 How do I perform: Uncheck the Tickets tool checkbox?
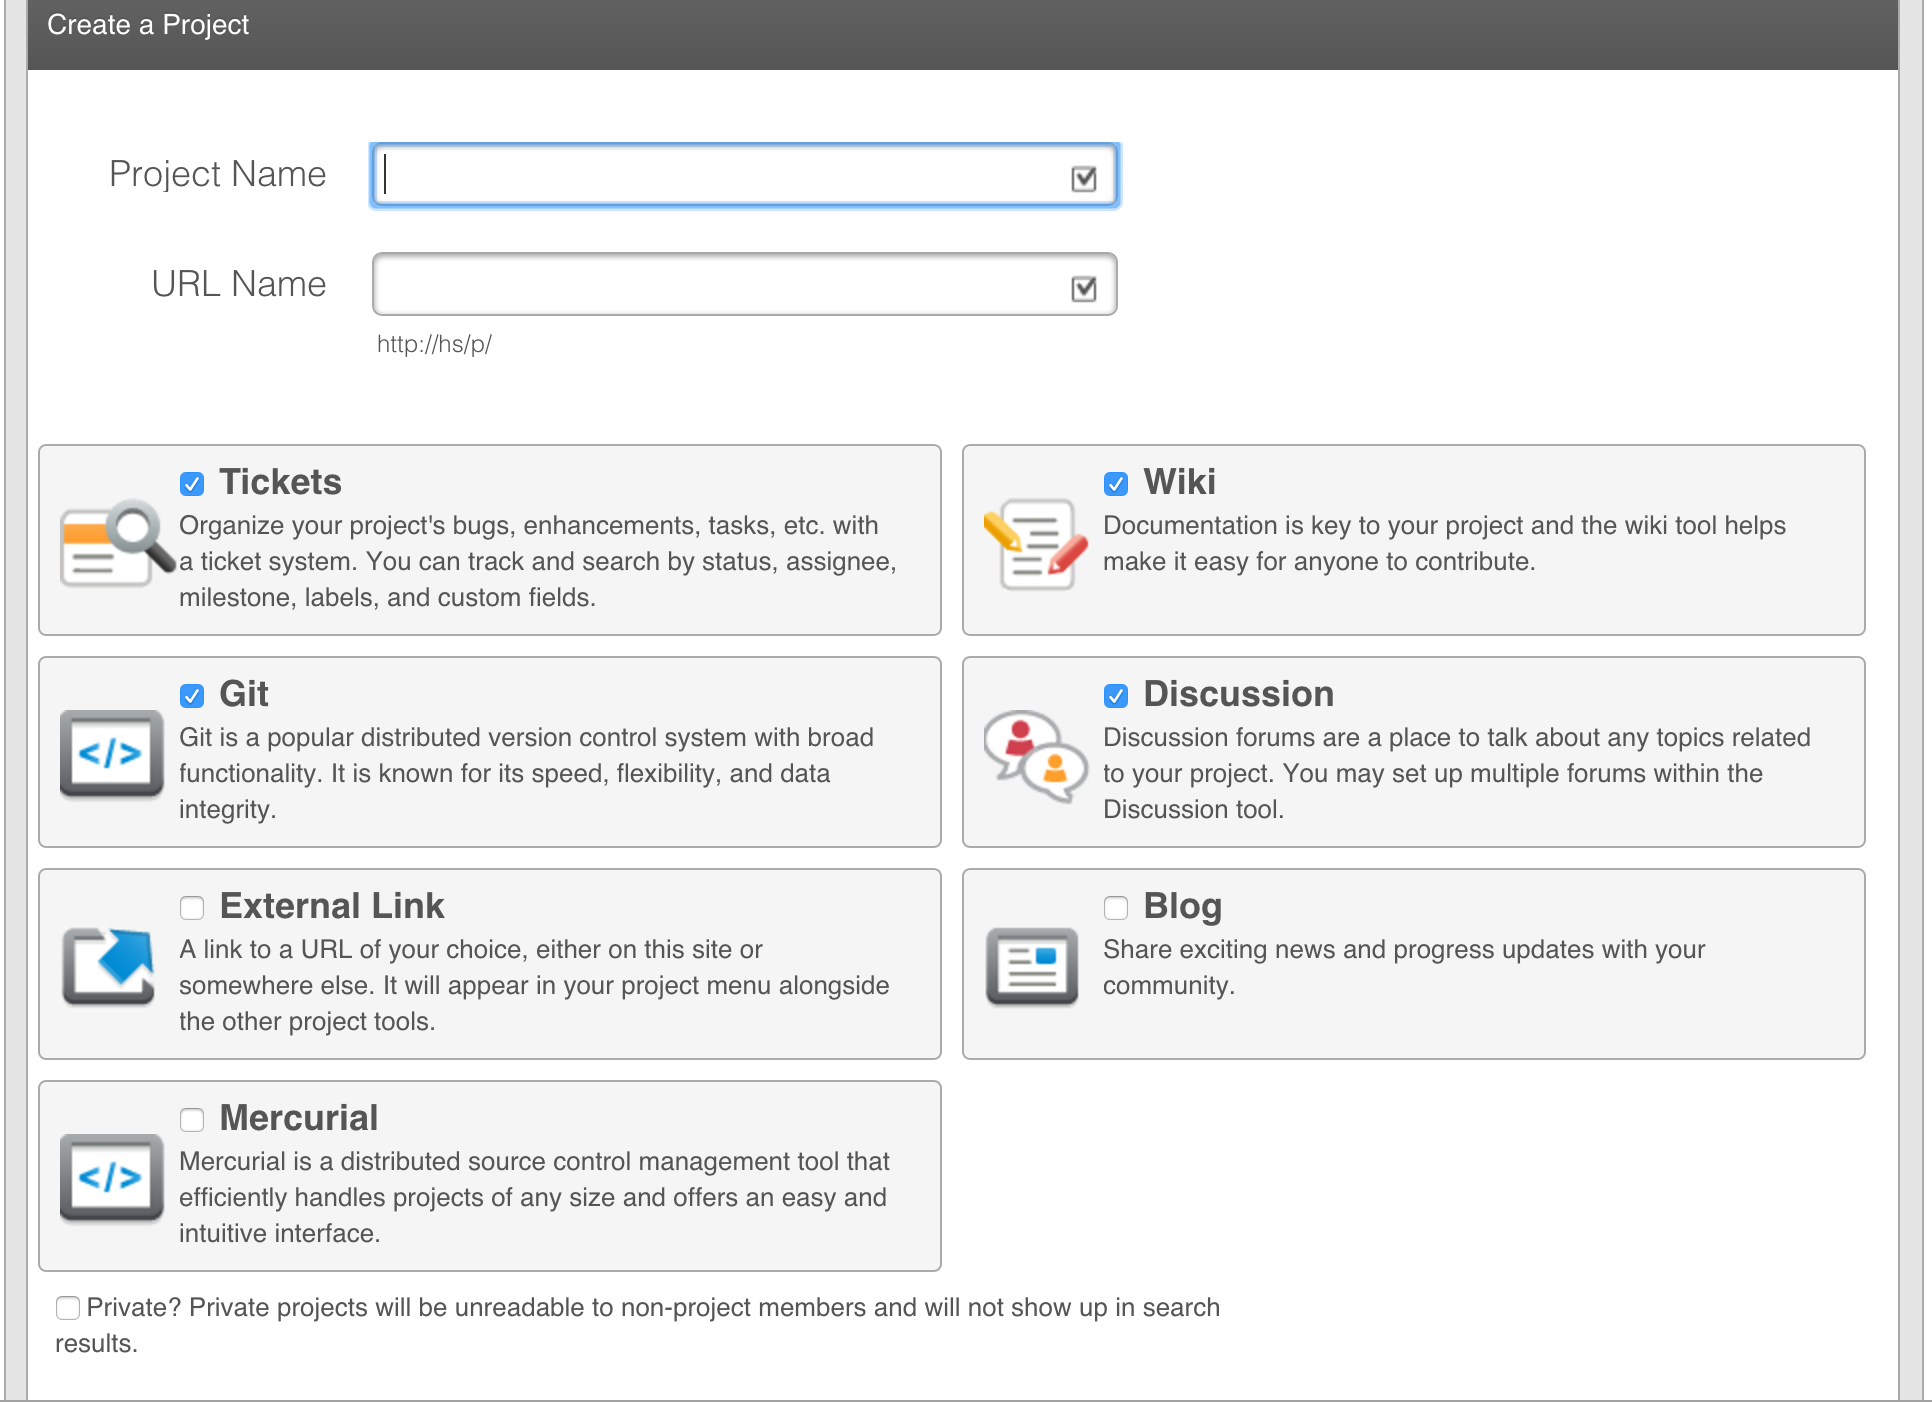click(192, 484)
